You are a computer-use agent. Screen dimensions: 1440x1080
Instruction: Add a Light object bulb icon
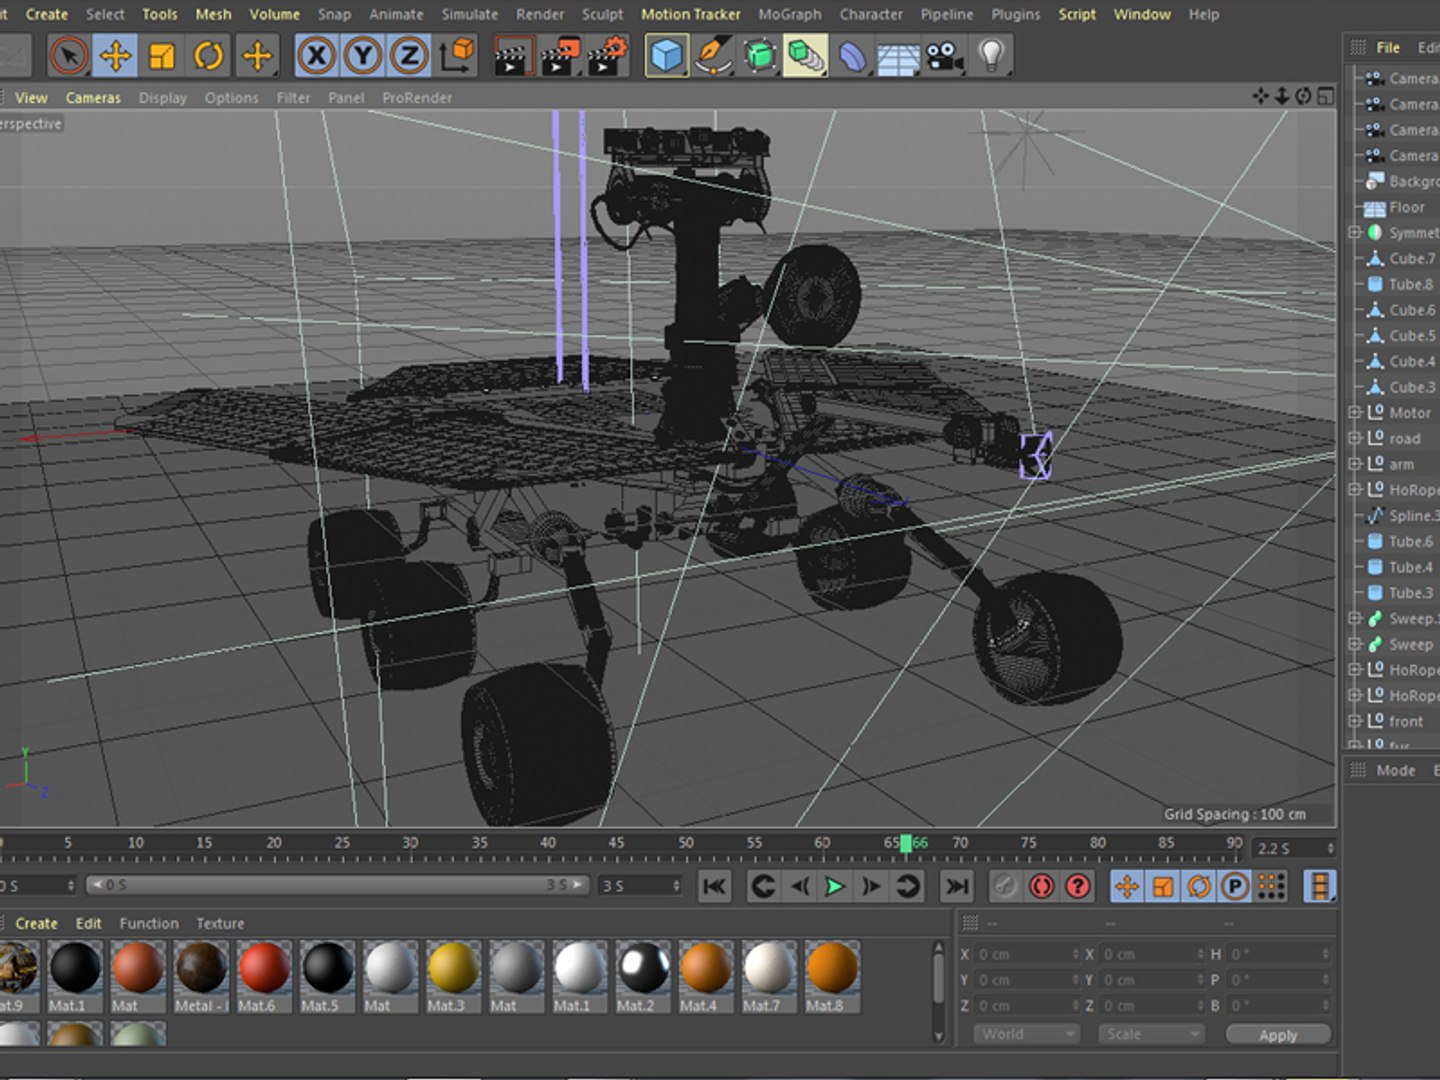990,56
